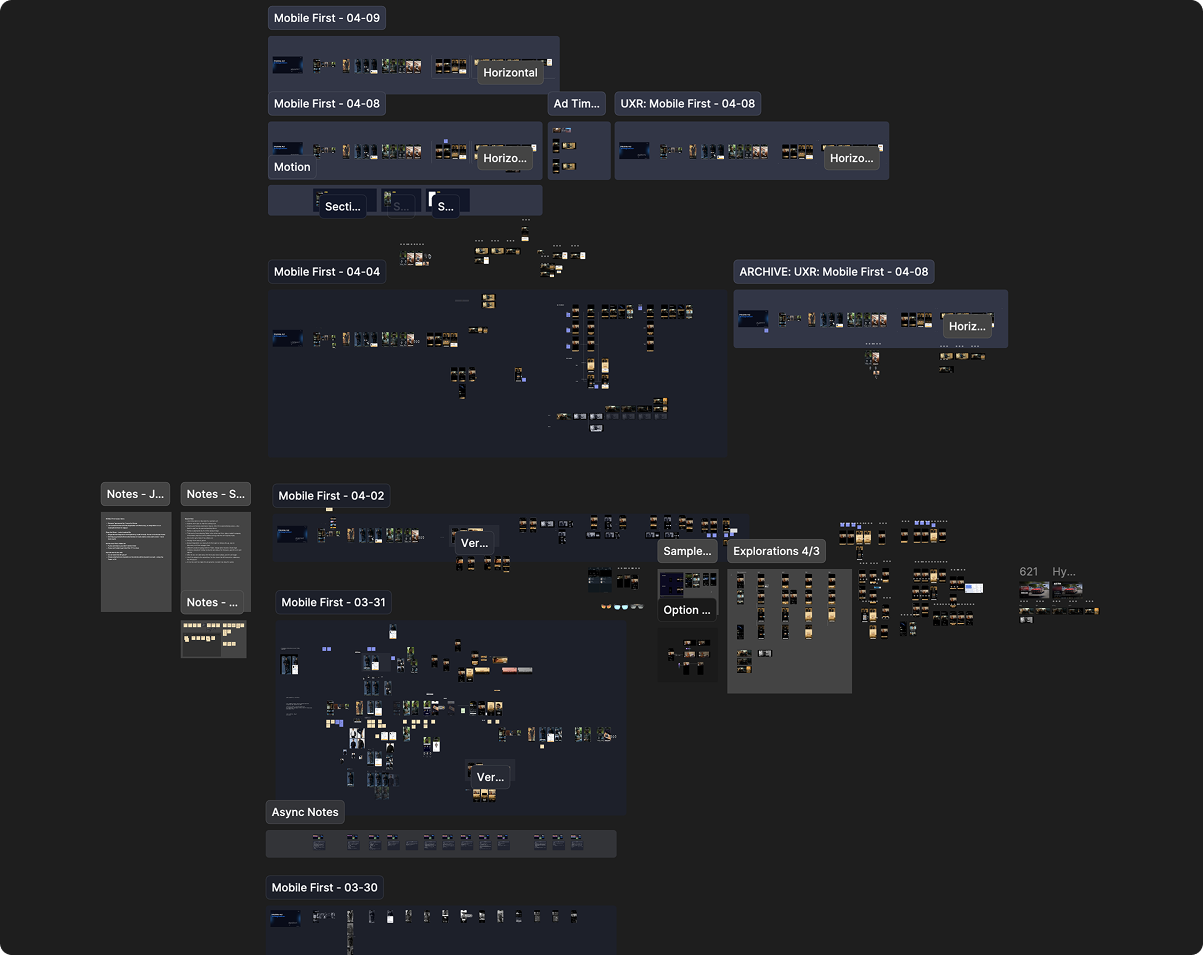The height and width of the screenshot is (955, 1203).
Task: Click the "Mobile First - 04-02" section label
Action: pos(331,495)
